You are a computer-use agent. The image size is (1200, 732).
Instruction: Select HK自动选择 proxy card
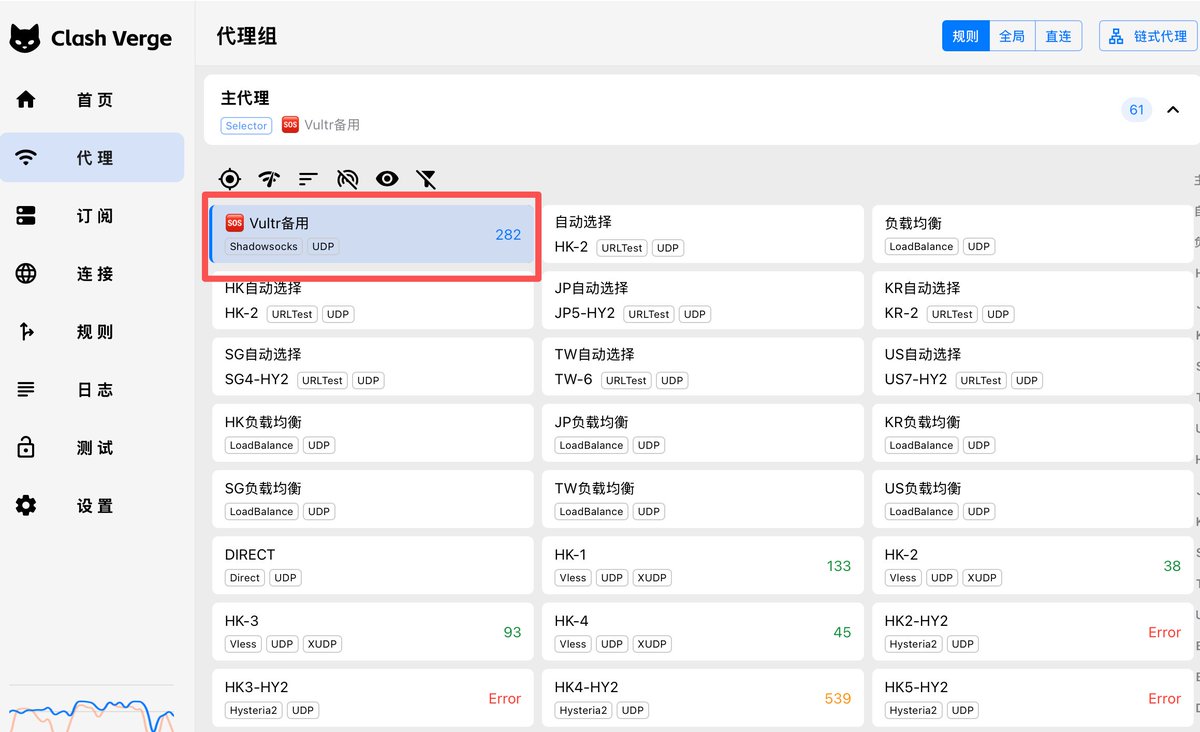pyautogui.click(x=373, y=300)
